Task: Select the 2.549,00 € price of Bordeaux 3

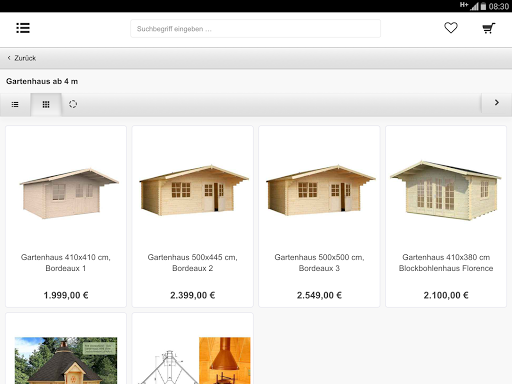Action: [x=319, y=295]
